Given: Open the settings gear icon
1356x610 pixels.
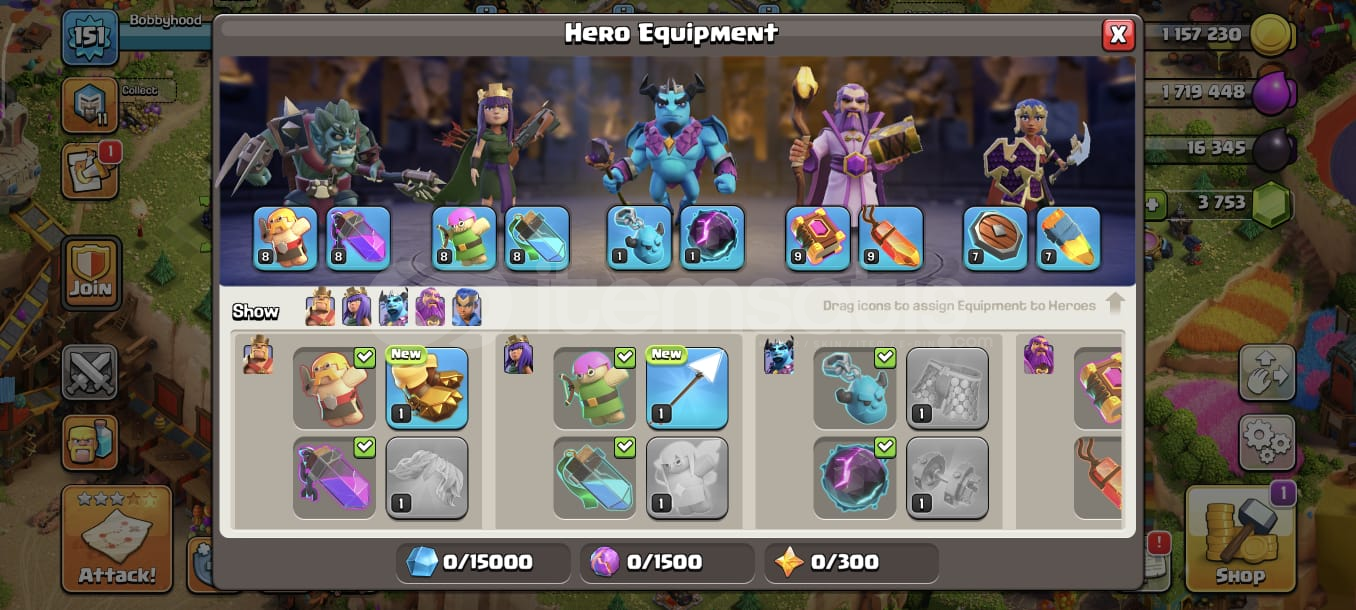Looking at the screenshot, I should click(x=1267, y=442).
